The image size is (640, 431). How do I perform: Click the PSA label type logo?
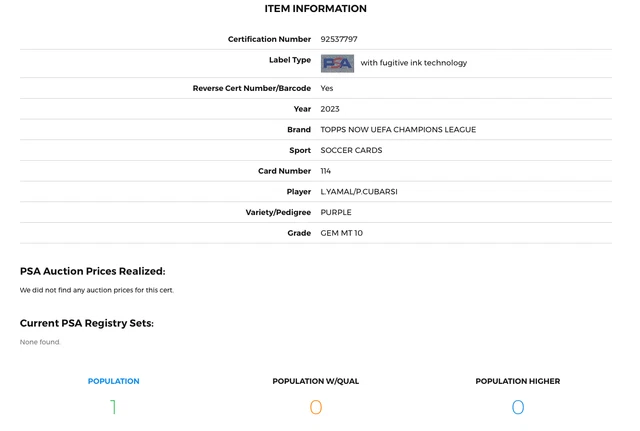tap(337, 63)
